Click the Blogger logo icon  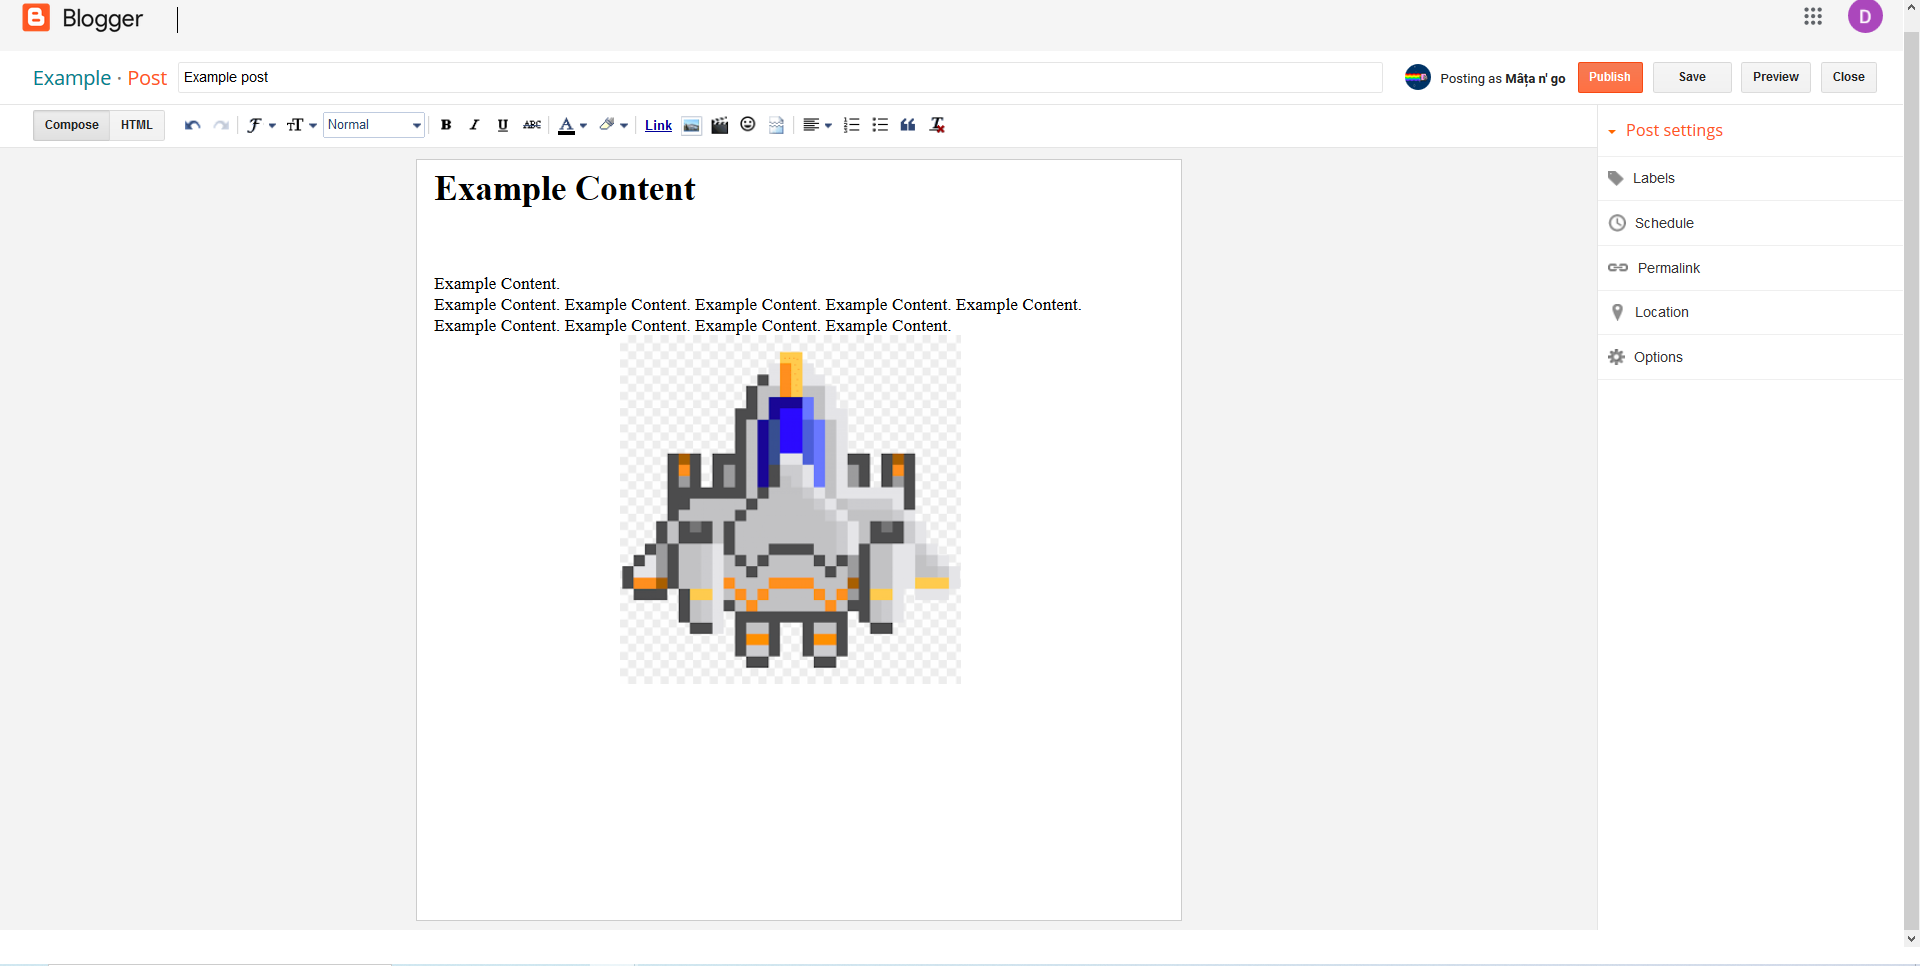(x=36, y=18)
